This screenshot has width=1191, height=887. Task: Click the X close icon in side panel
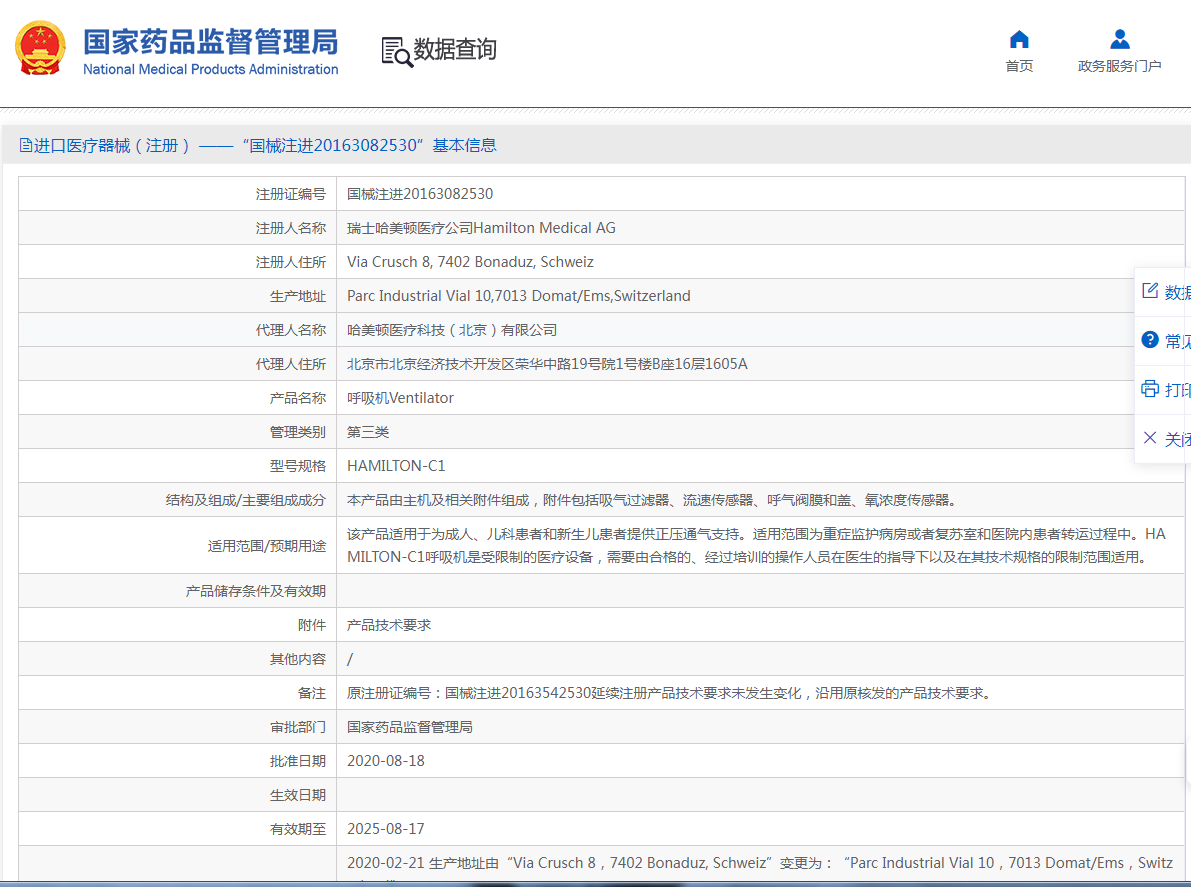1150,438
